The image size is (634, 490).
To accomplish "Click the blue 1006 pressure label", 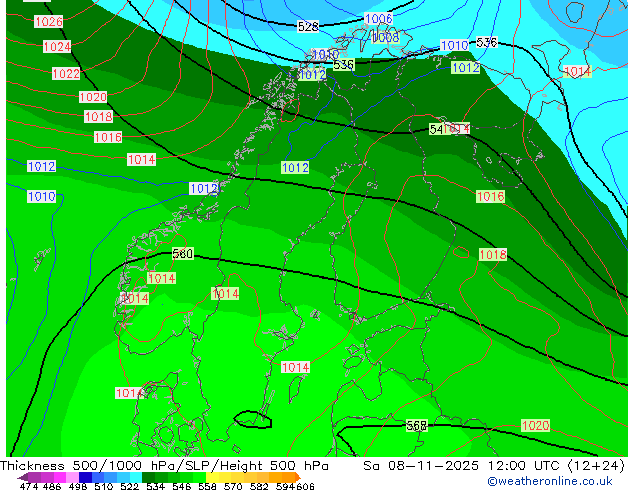I will tap(378, 19).
